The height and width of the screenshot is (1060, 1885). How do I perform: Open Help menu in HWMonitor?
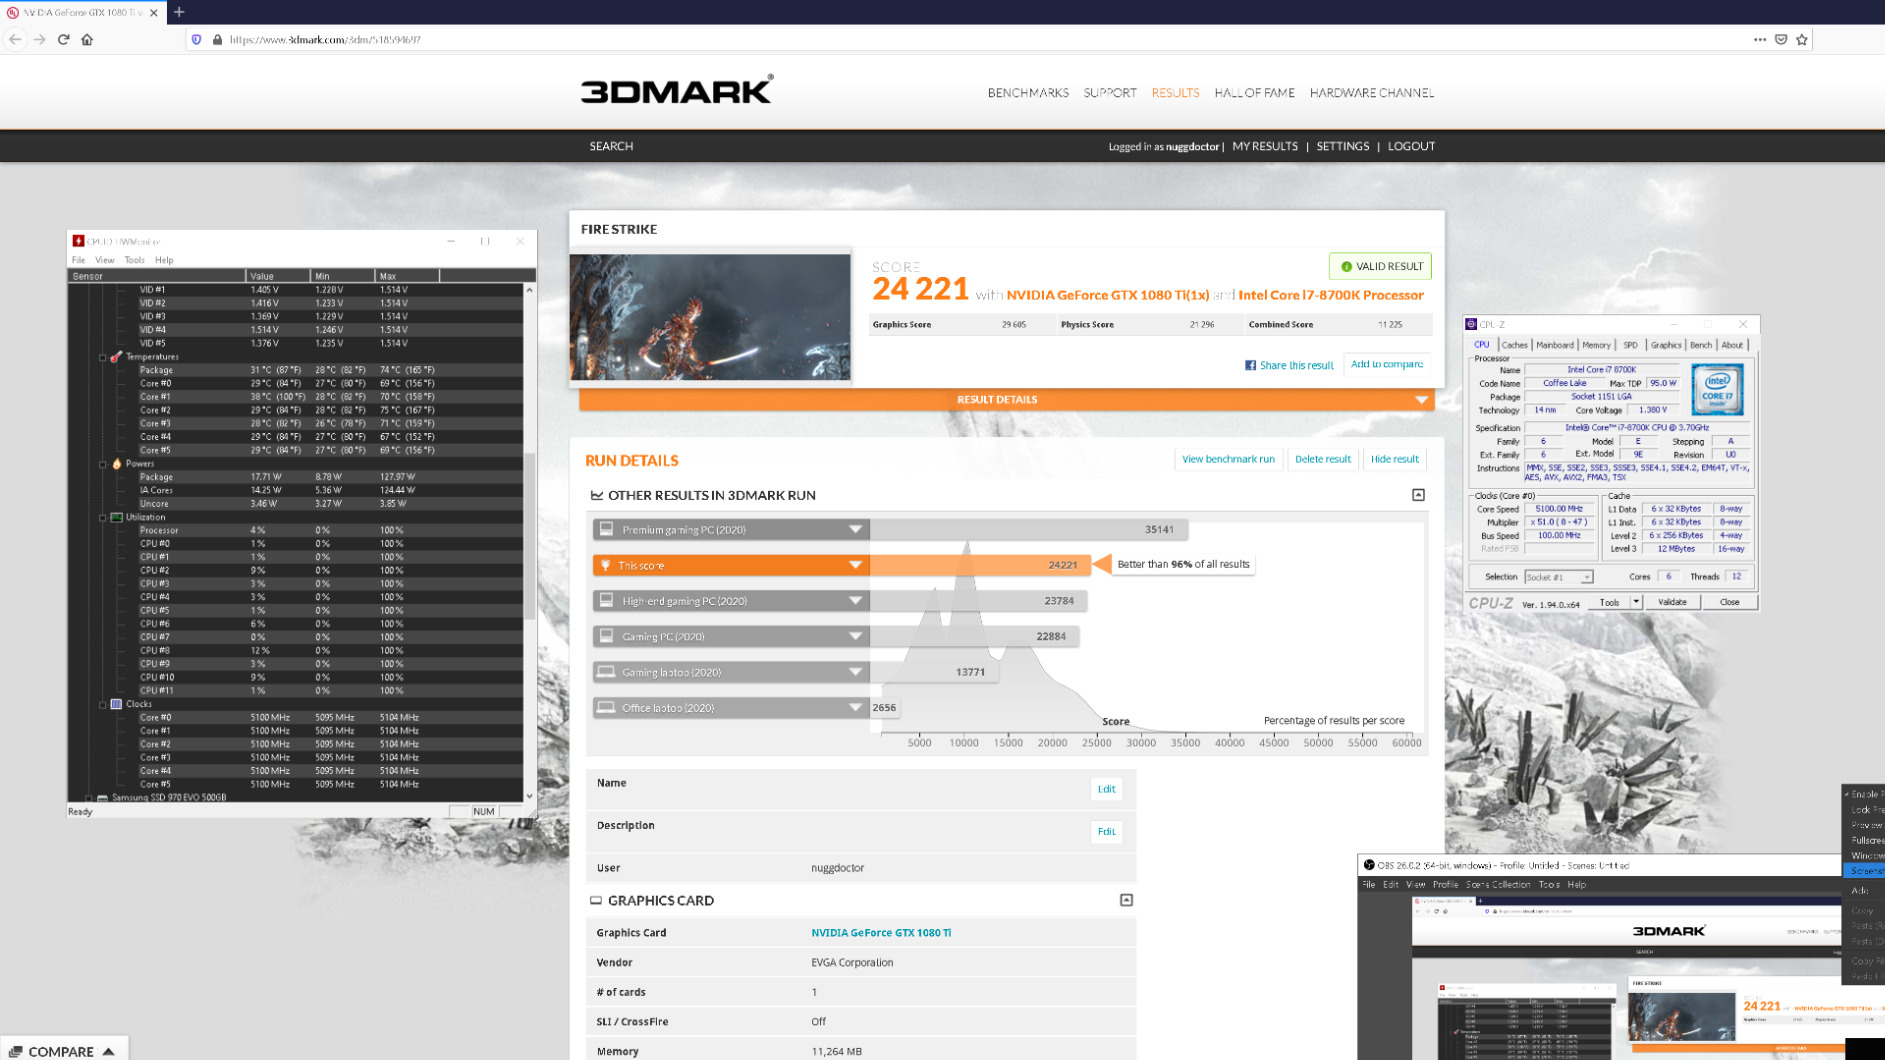(164, 260)
